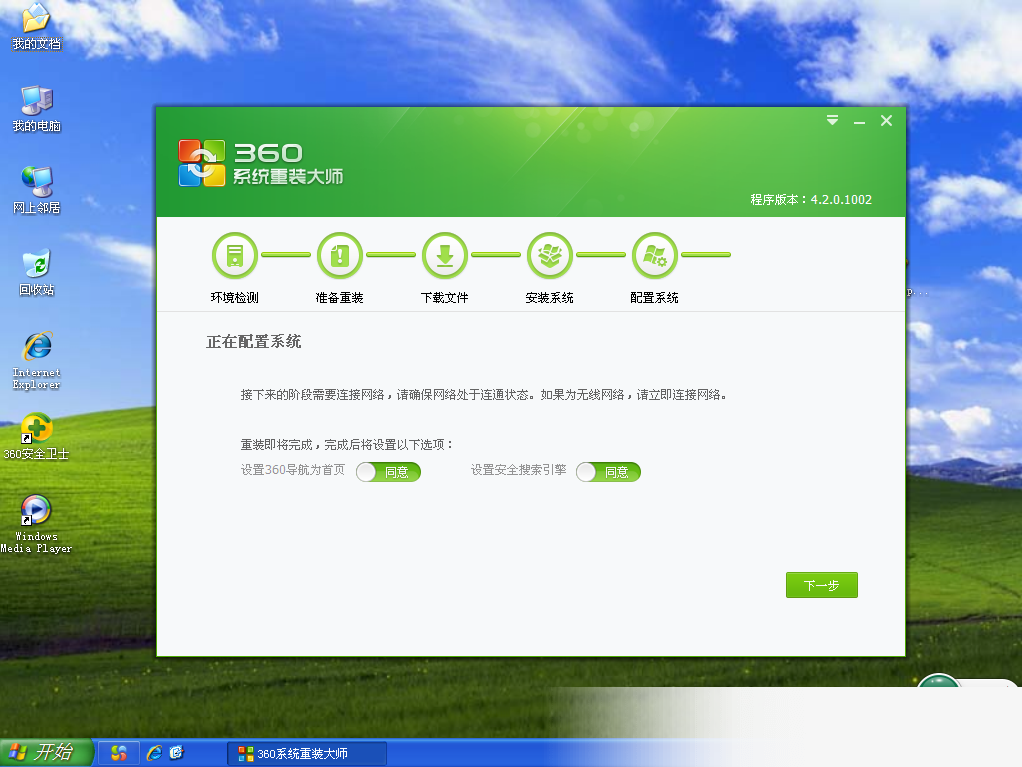Click the 重装即将完成 notice line
This screenshot has width=1022, height=767.
[x=347, y=444]
